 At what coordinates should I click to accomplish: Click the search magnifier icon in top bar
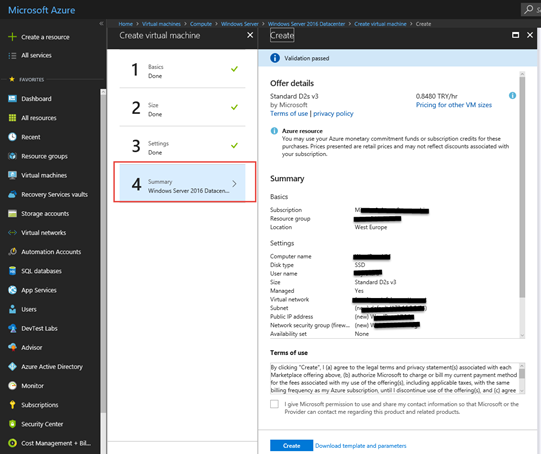(528, 9)
